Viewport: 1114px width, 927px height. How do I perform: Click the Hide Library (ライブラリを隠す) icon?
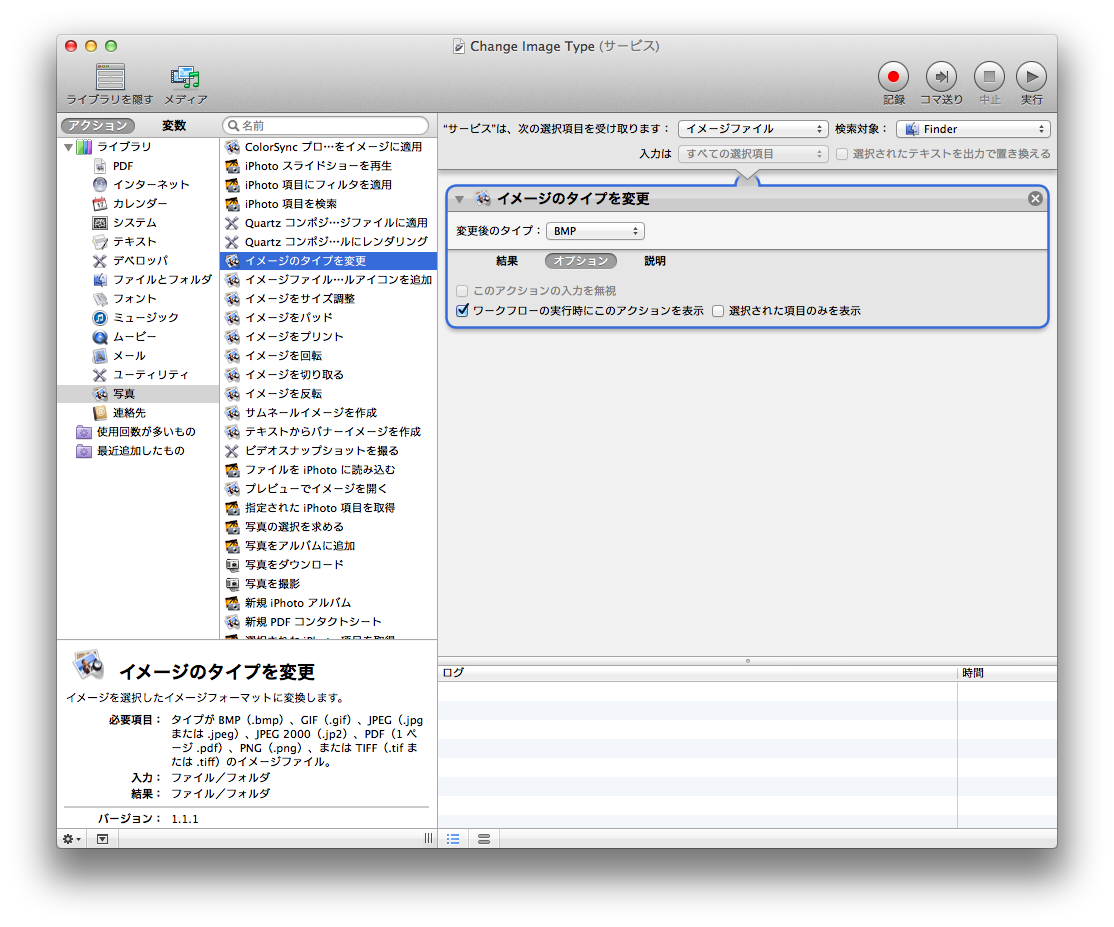click(110, 76)
